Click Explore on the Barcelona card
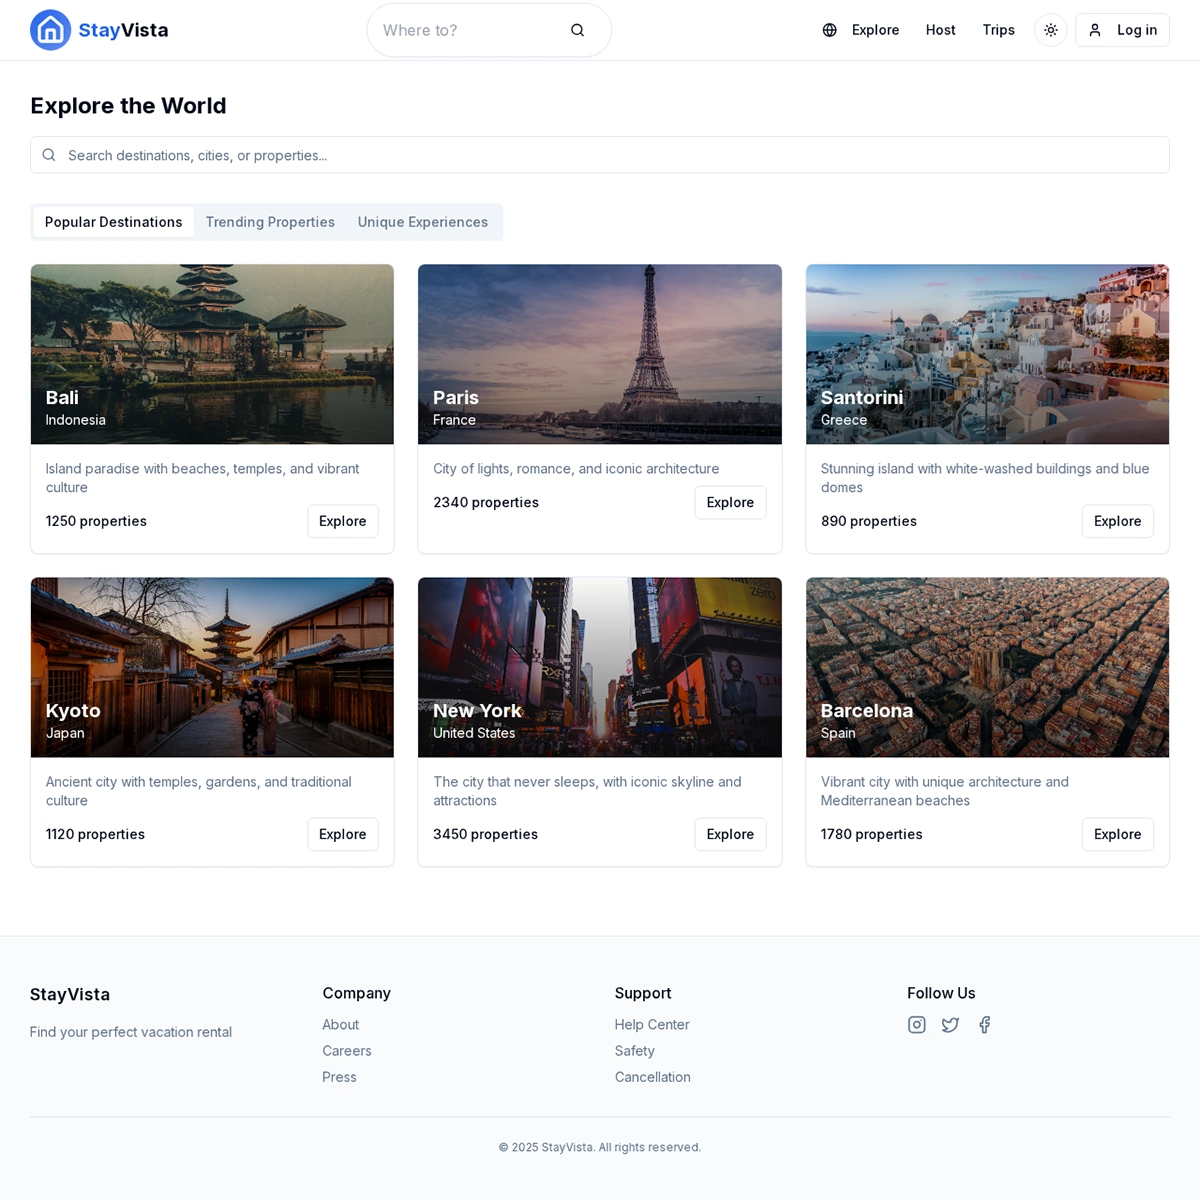The width and height of the screenshot is (1200, 1200). click(1118, 834)
